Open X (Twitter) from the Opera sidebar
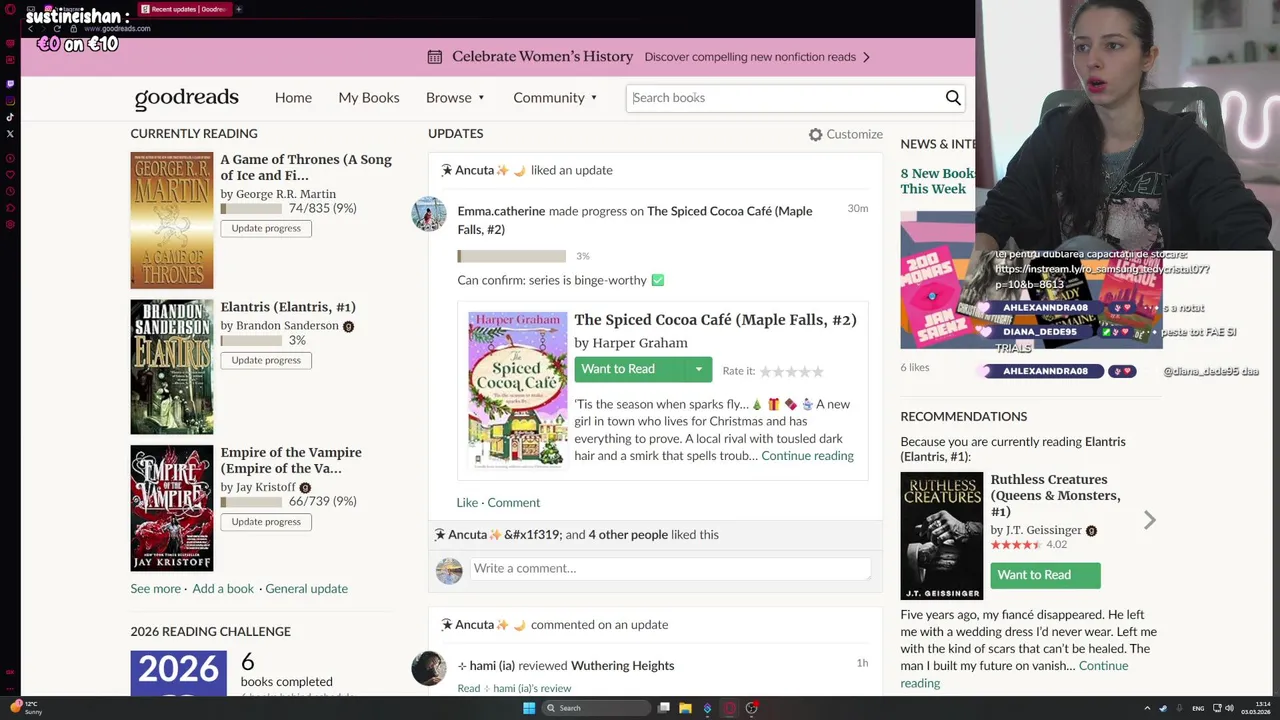Screen dimensions: 1280x720 [10, 133]
